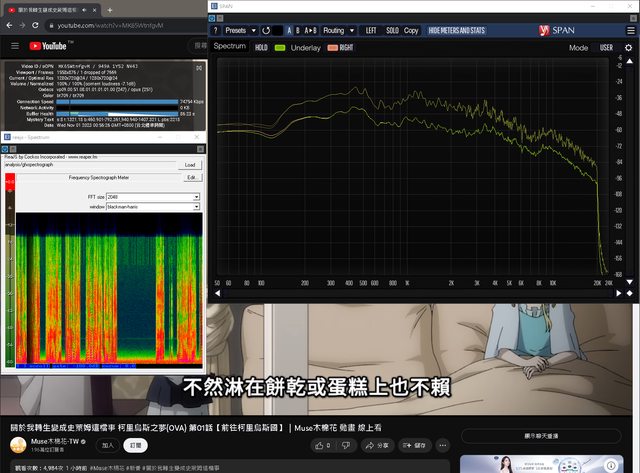This screenshot has height=473, width=640.
Task: Open the Presets dropdown in SPAN
Action: (240, 31)
